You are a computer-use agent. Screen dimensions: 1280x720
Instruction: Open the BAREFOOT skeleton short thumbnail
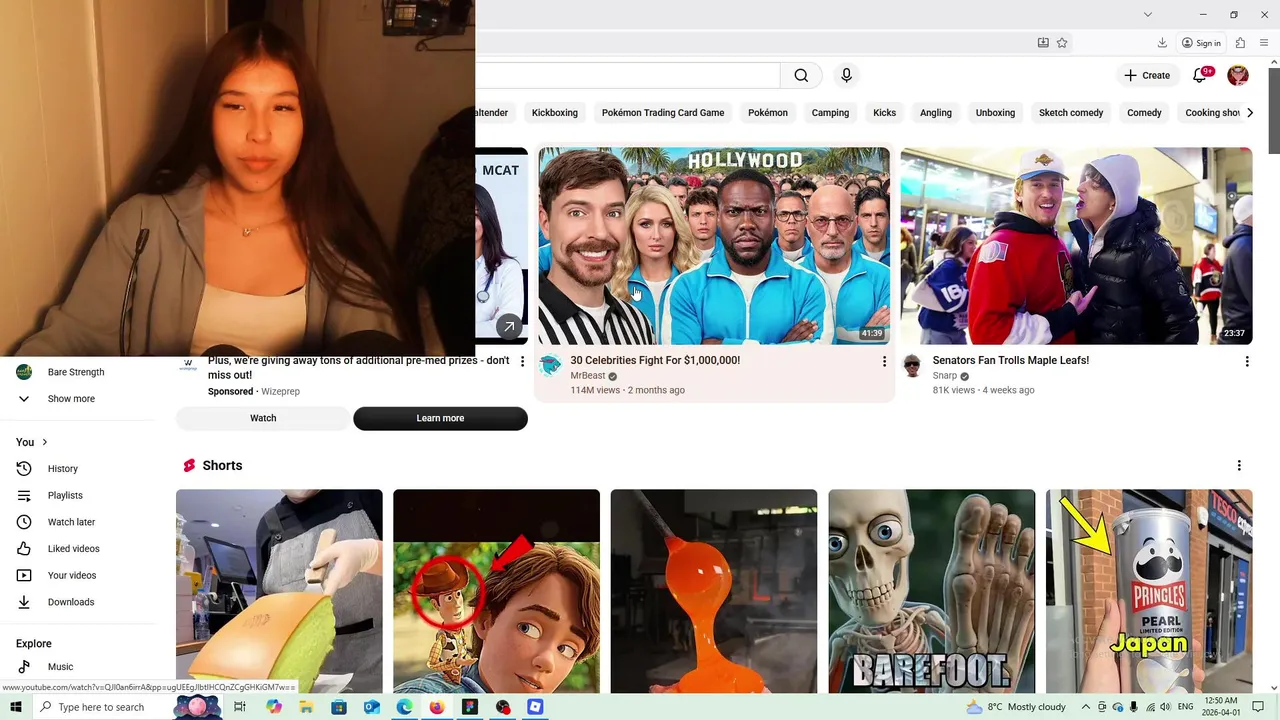pos(931,591)
